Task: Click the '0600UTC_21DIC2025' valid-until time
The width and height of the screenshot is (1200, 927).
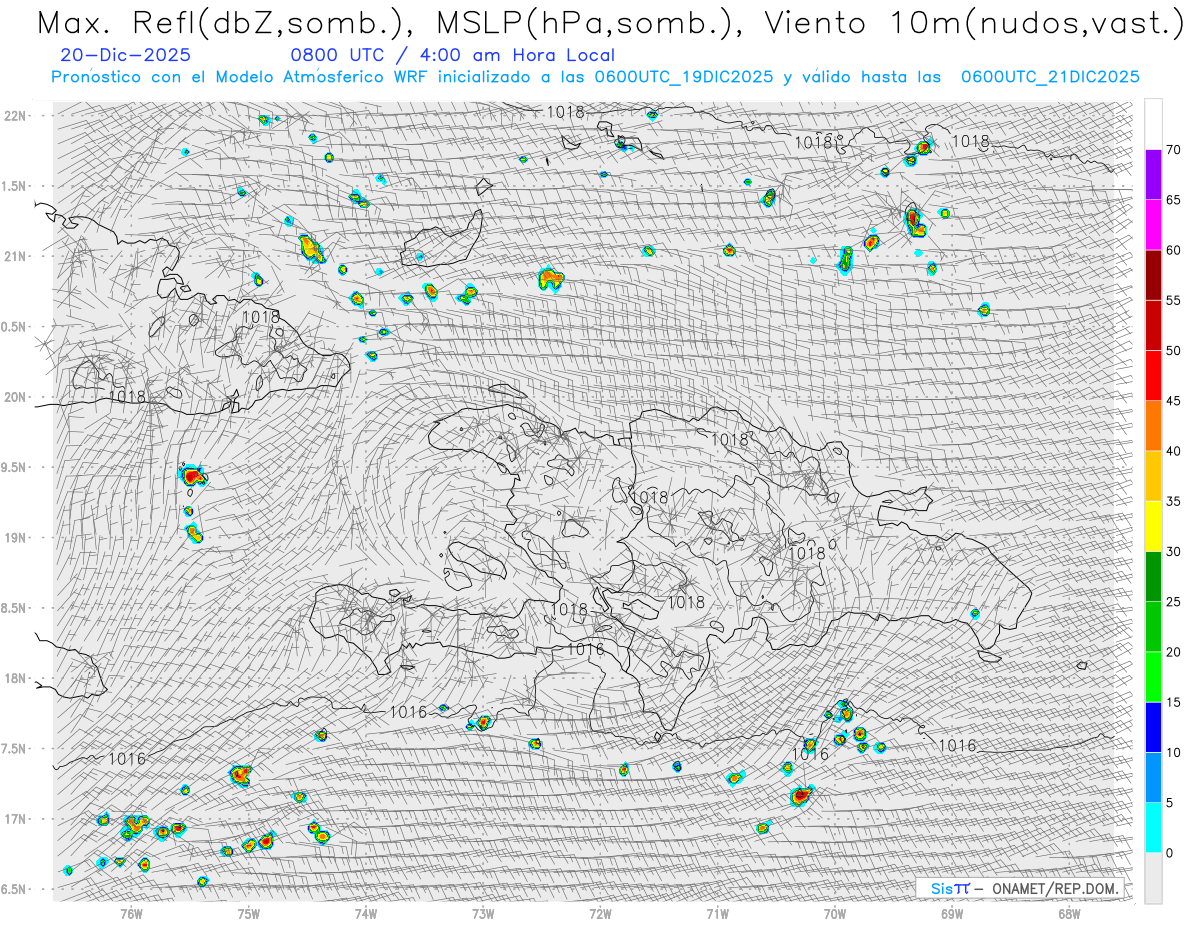Action: (1050, 77)
